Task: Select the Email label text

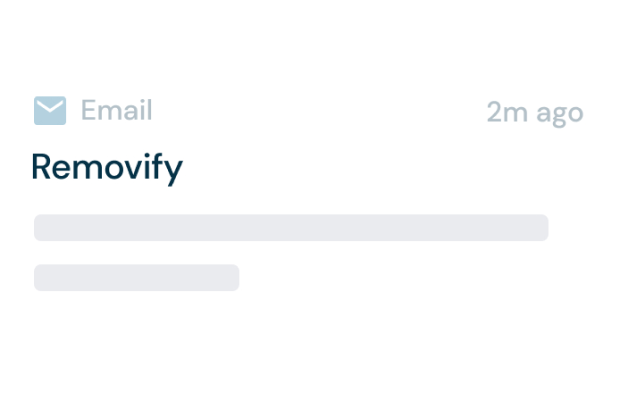Action: pyautogui.click(x=117, y=110)
